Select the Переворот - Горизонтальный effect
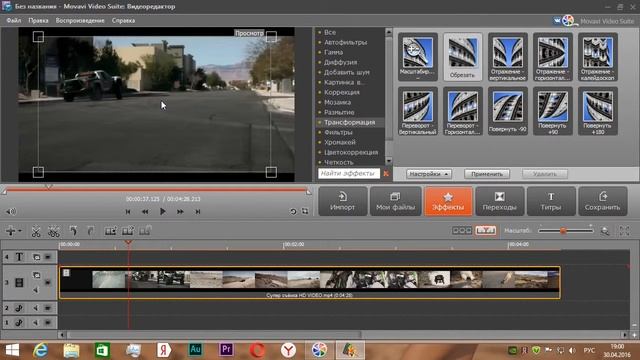The width and height of the screenshot is (640, 360). coord(462,111)
